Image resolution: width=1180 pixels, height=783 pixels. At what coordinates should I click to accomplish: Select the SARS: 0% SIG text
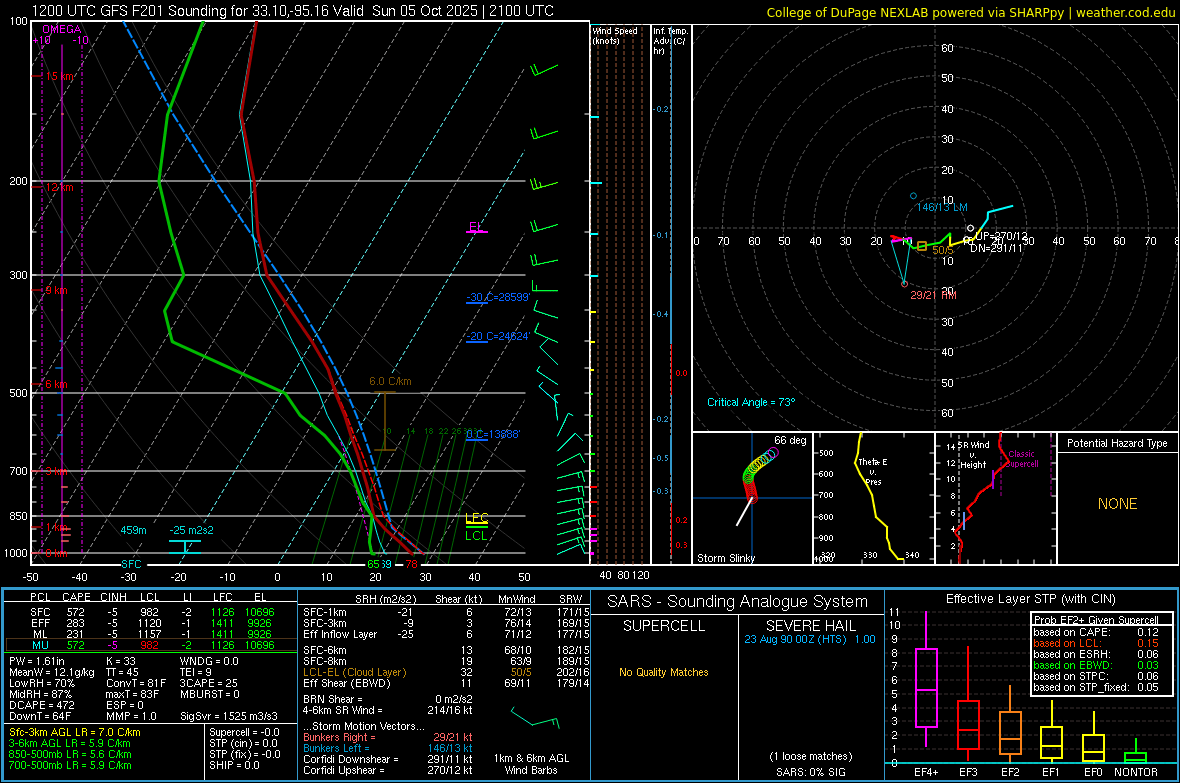810,772
